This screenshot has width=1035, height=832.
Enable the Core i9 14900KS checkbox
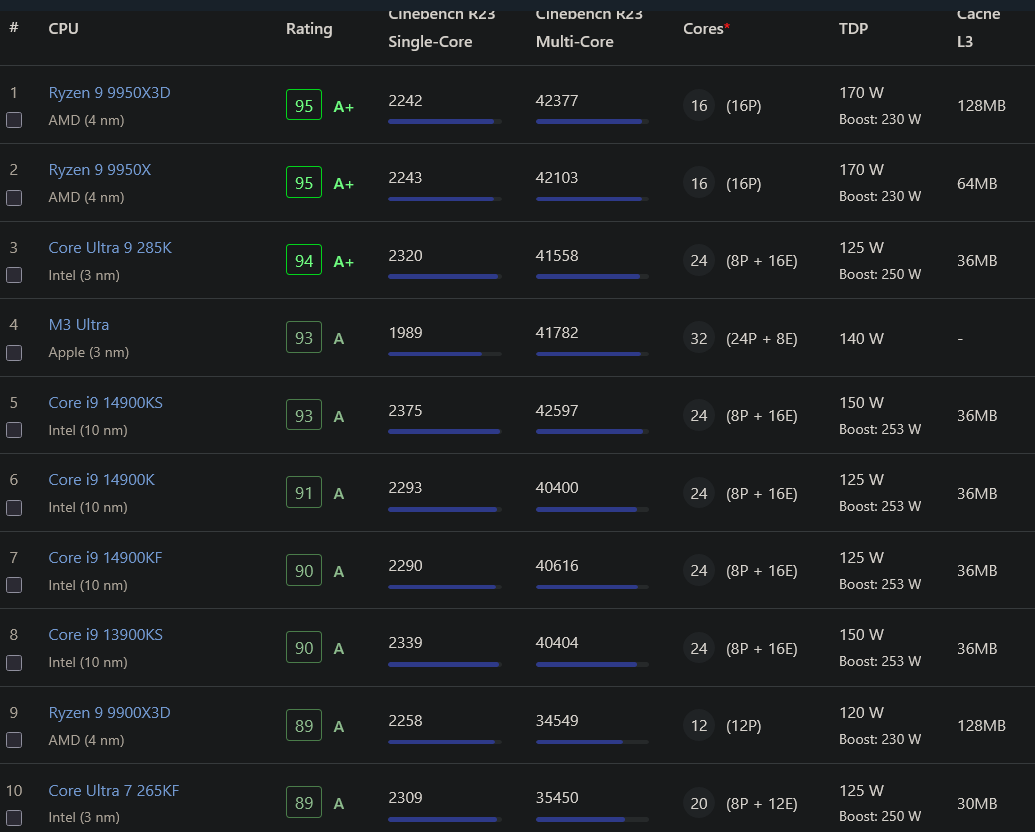[x=14, y=430]
